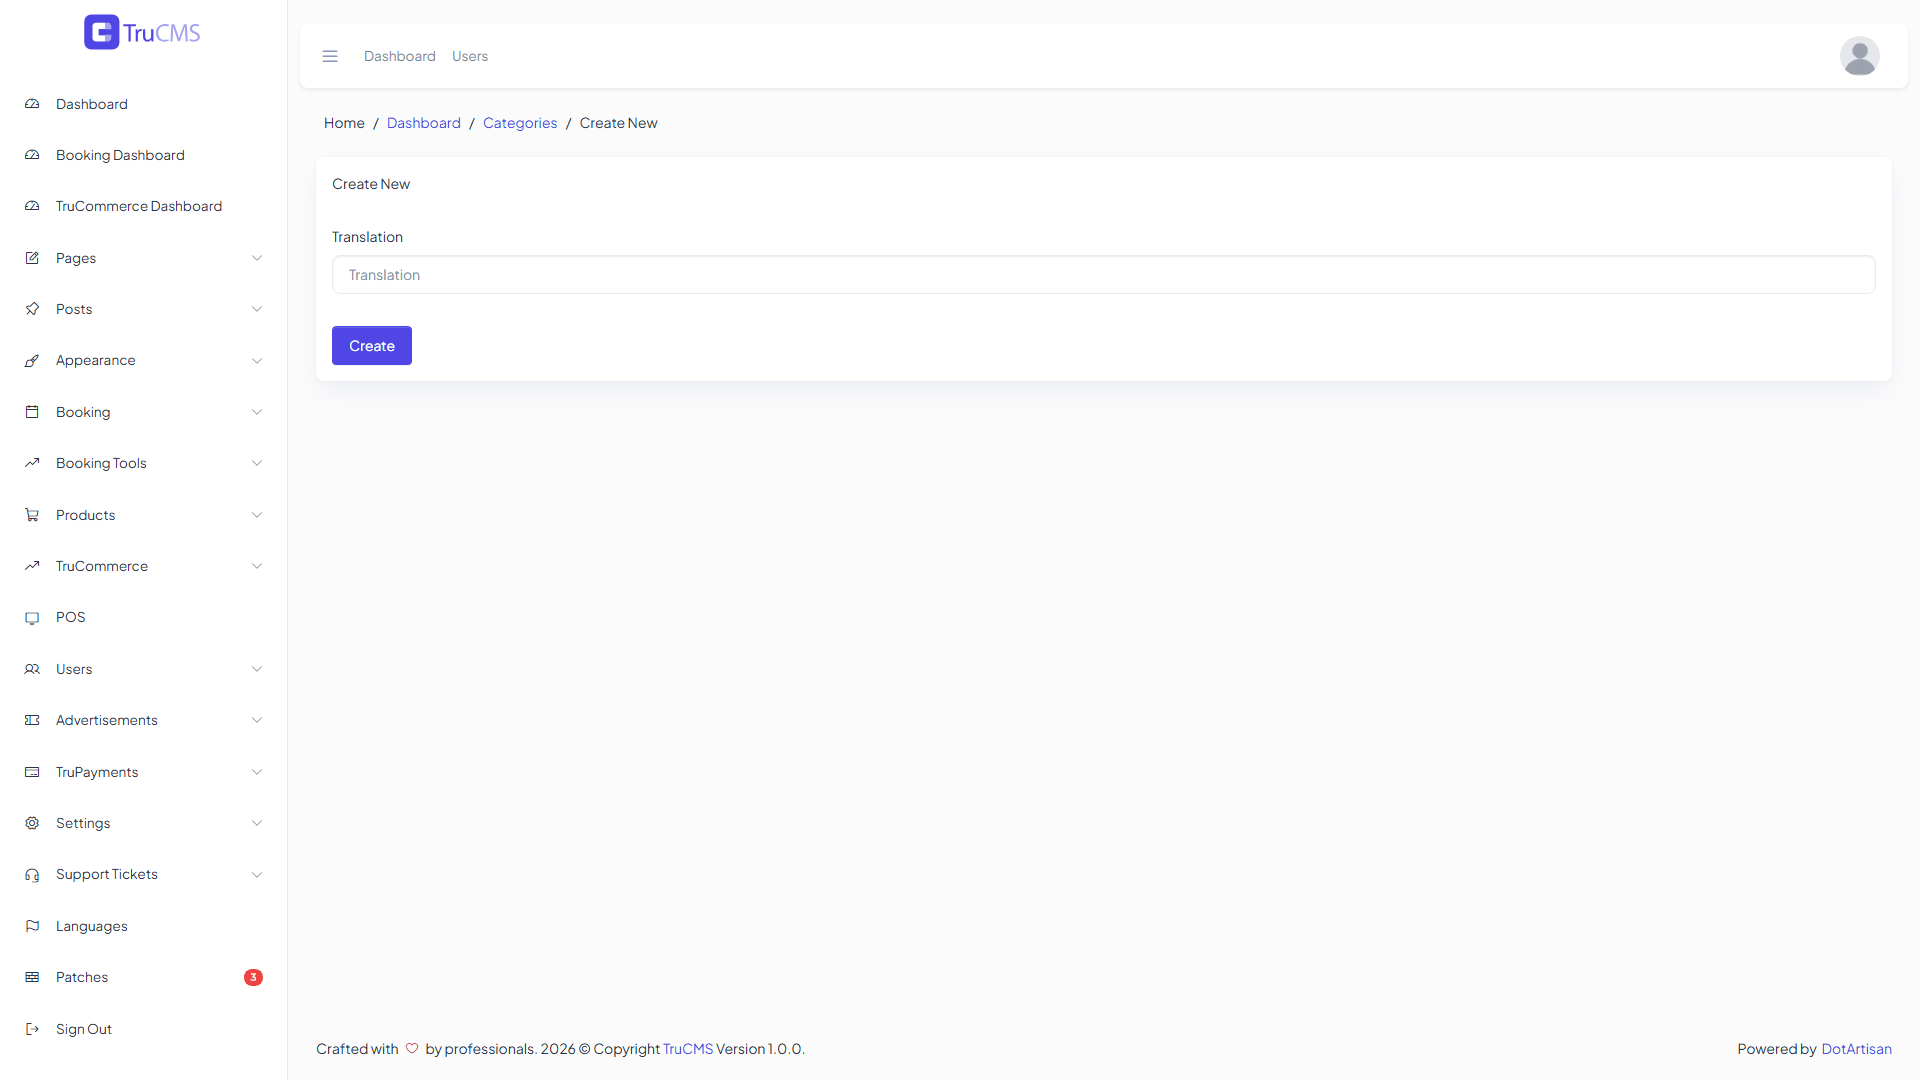Open the Patches sidebar item
The width and height of the screenshot is (1920, 1080).
click(143, 977)
